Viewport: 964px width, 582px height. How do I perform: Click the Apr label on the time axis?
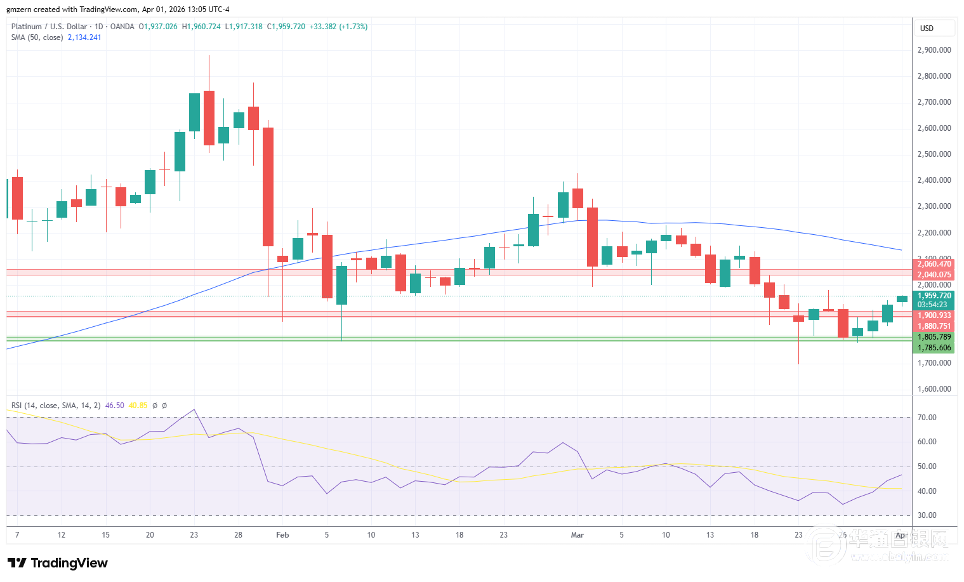pyautogui.click(x=901, y=535)
